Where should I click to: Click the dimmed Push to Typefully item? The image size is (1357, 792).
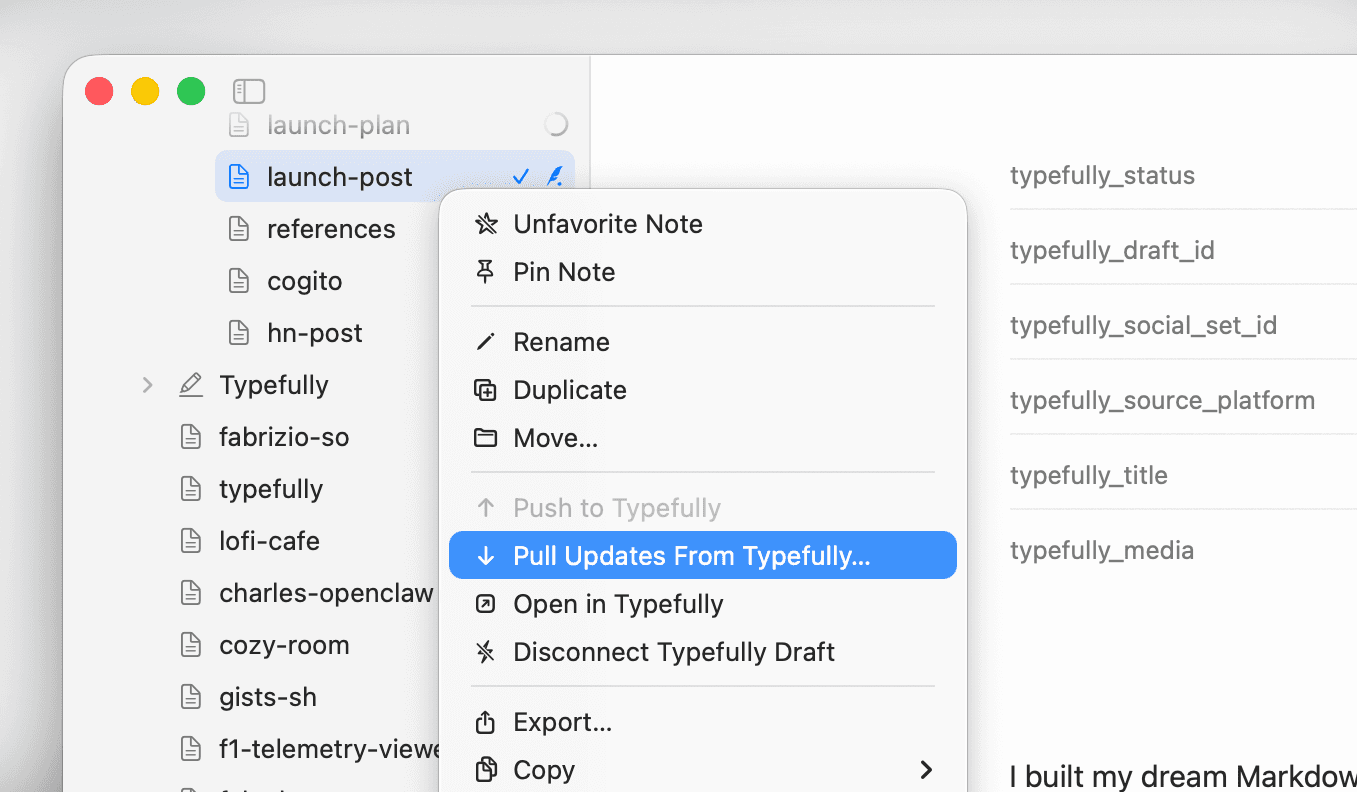coord(703,508)
